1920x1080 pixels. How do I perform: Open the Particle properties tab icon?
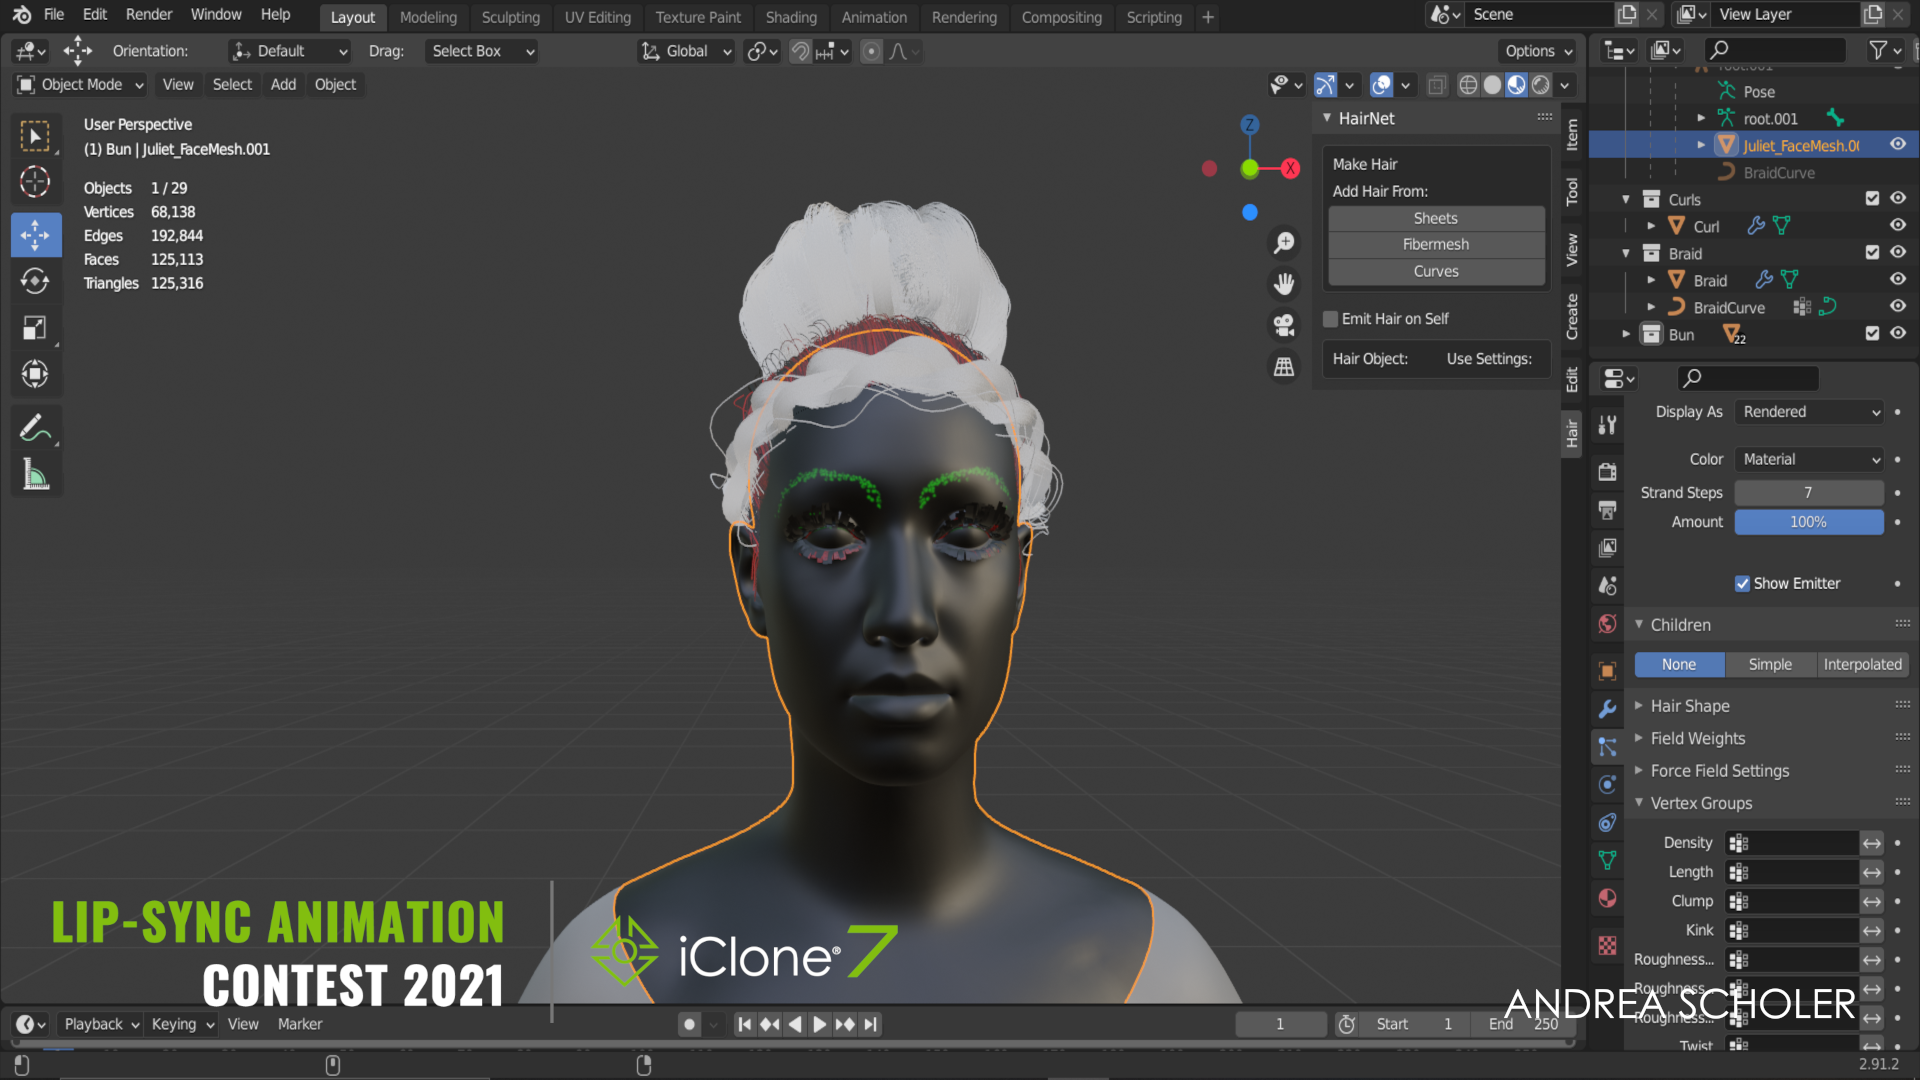click(1607, 747)
